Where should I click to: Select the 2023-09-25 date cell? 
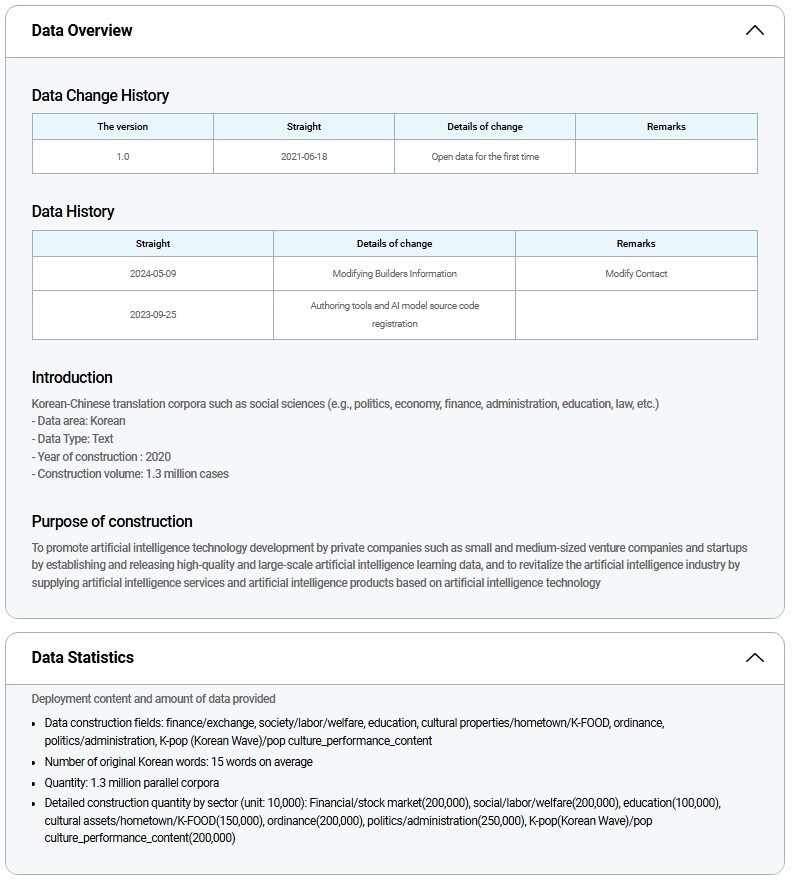tap(153, 315)
